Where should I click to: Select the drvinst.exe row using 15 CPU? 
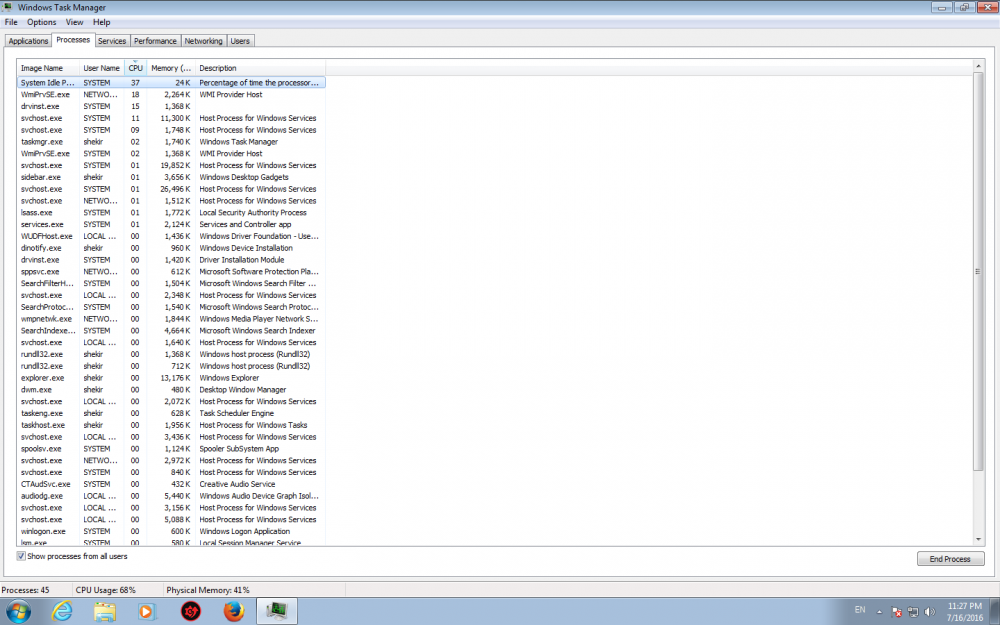pyautogui.click(x=171, y=106)
